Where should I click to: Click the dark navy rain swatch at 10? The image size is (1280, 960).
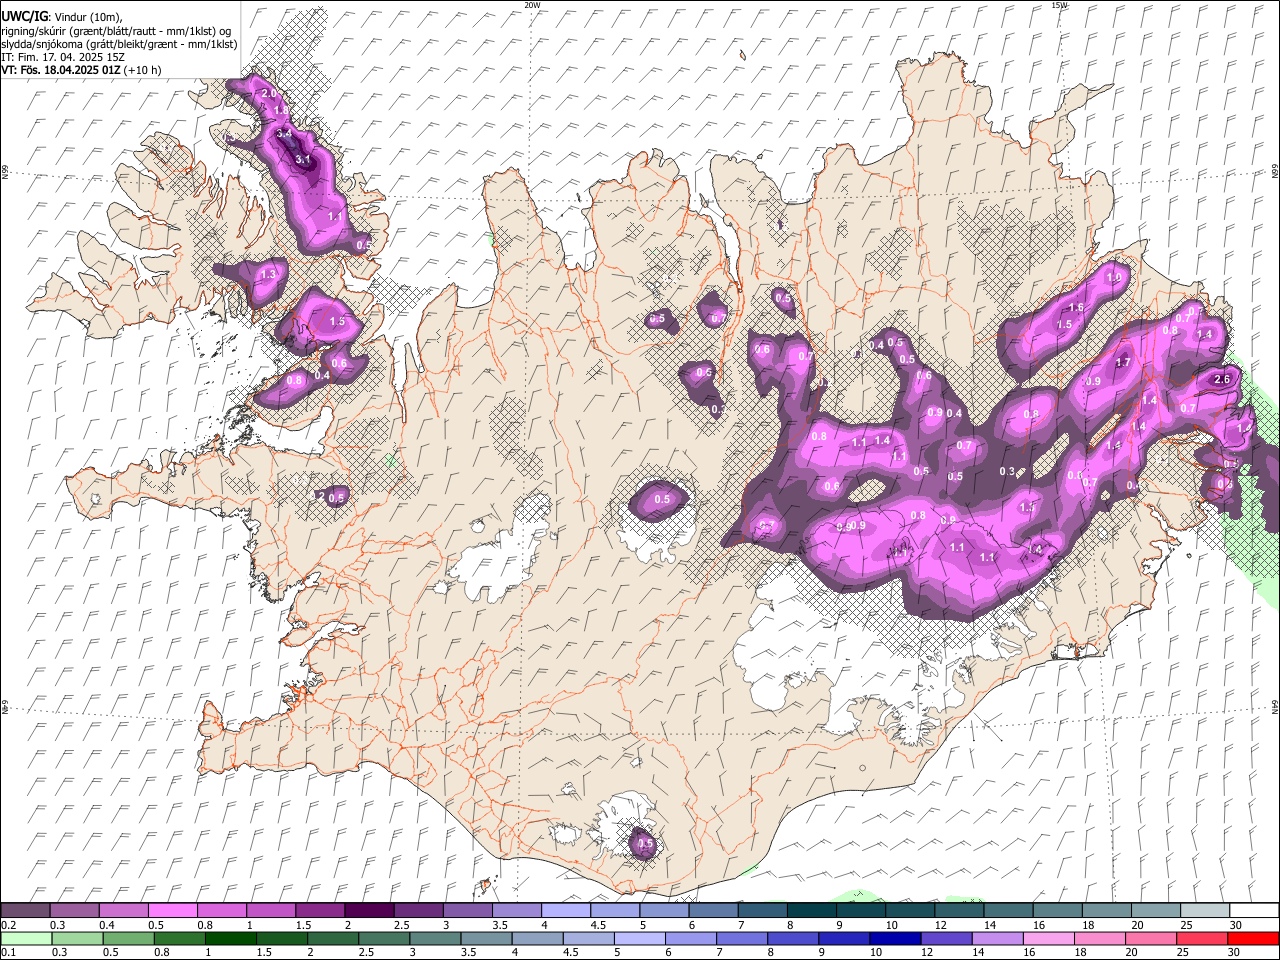pyautogui.click(x=895, y=938)
